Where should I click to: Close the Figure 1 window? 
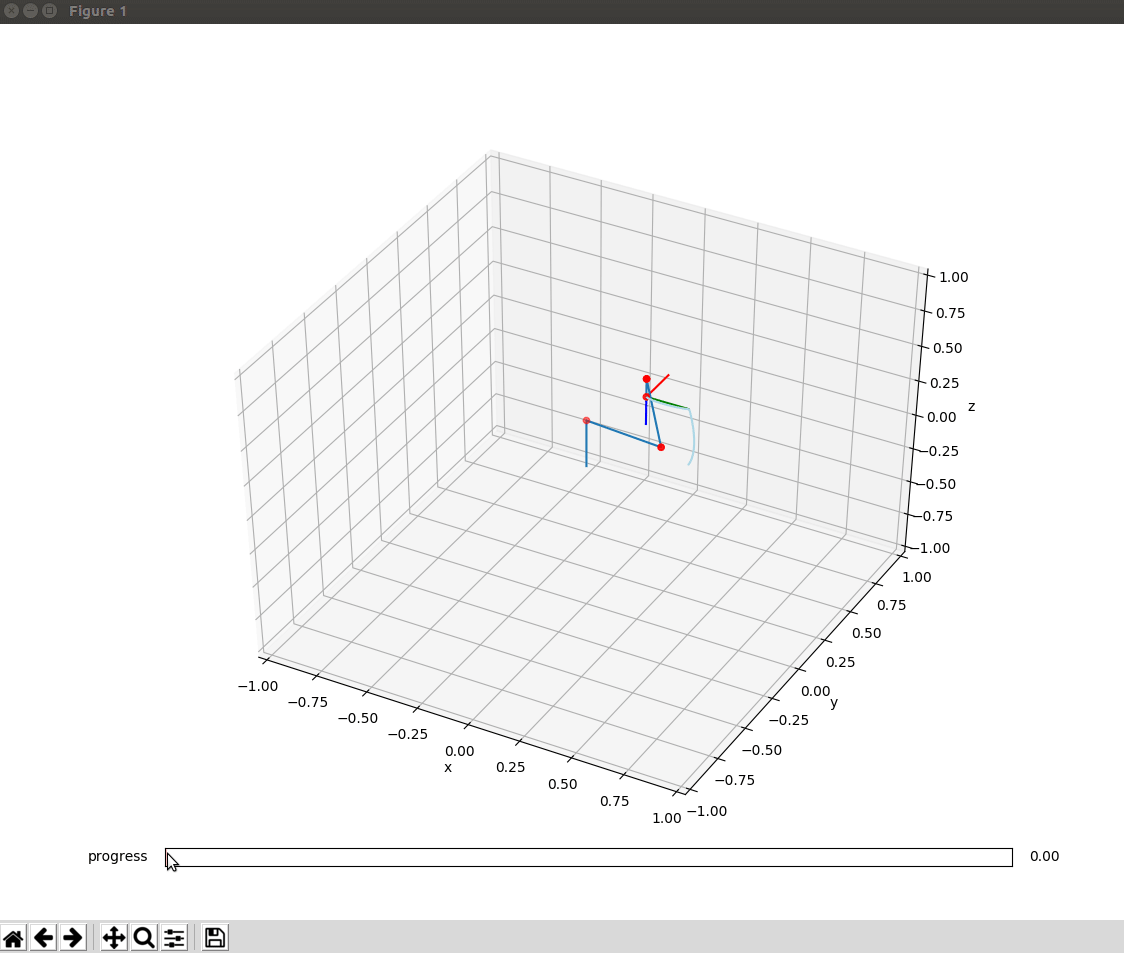pos(12,11)
